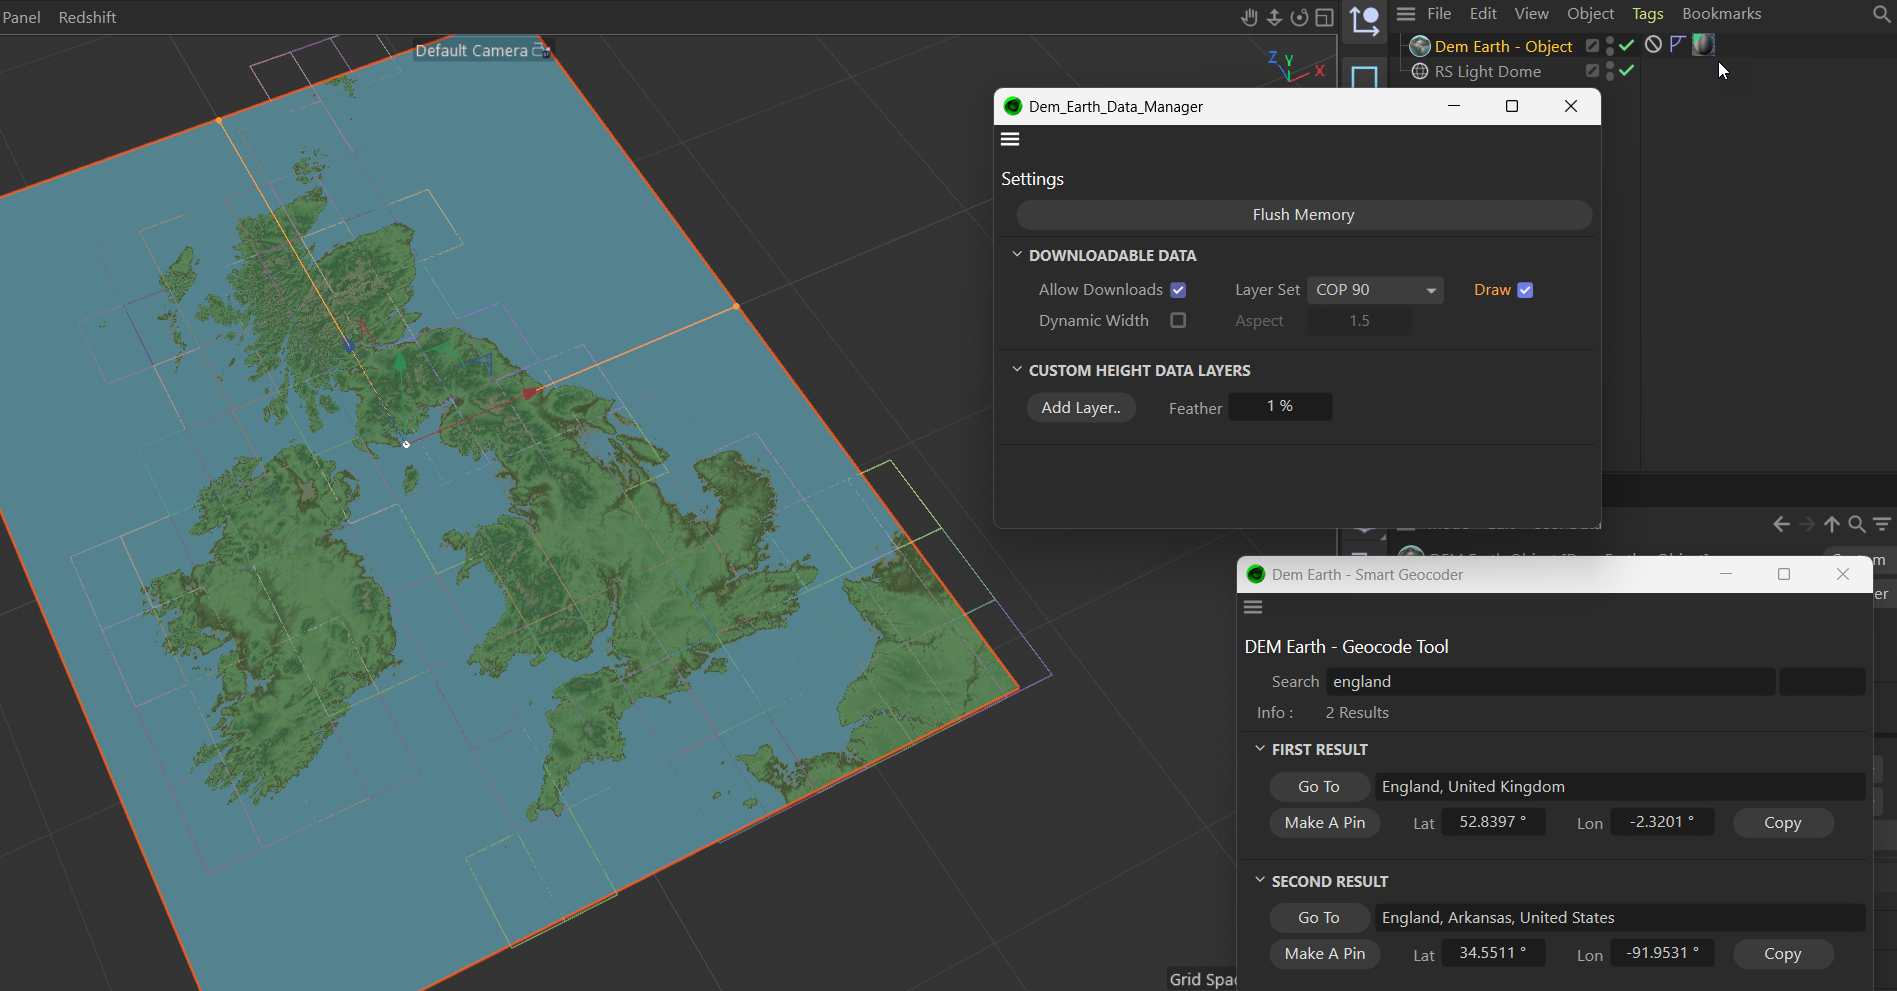The height and width of the screenshot is (991, 1897).
Task: Open the Object Manager search icon
Action: (1881, 14)
